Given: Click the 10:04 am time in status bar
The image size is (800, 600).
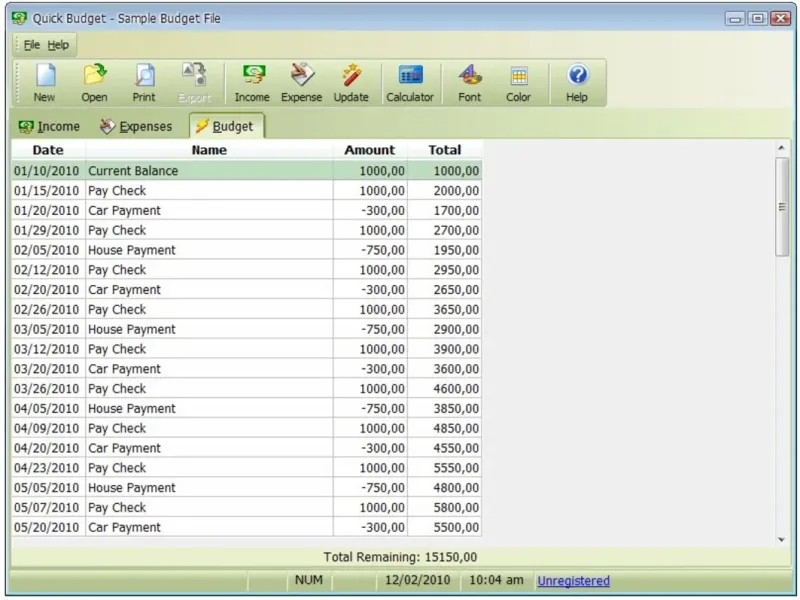Looking at the screenshot, I should click(x=496, y=580).
